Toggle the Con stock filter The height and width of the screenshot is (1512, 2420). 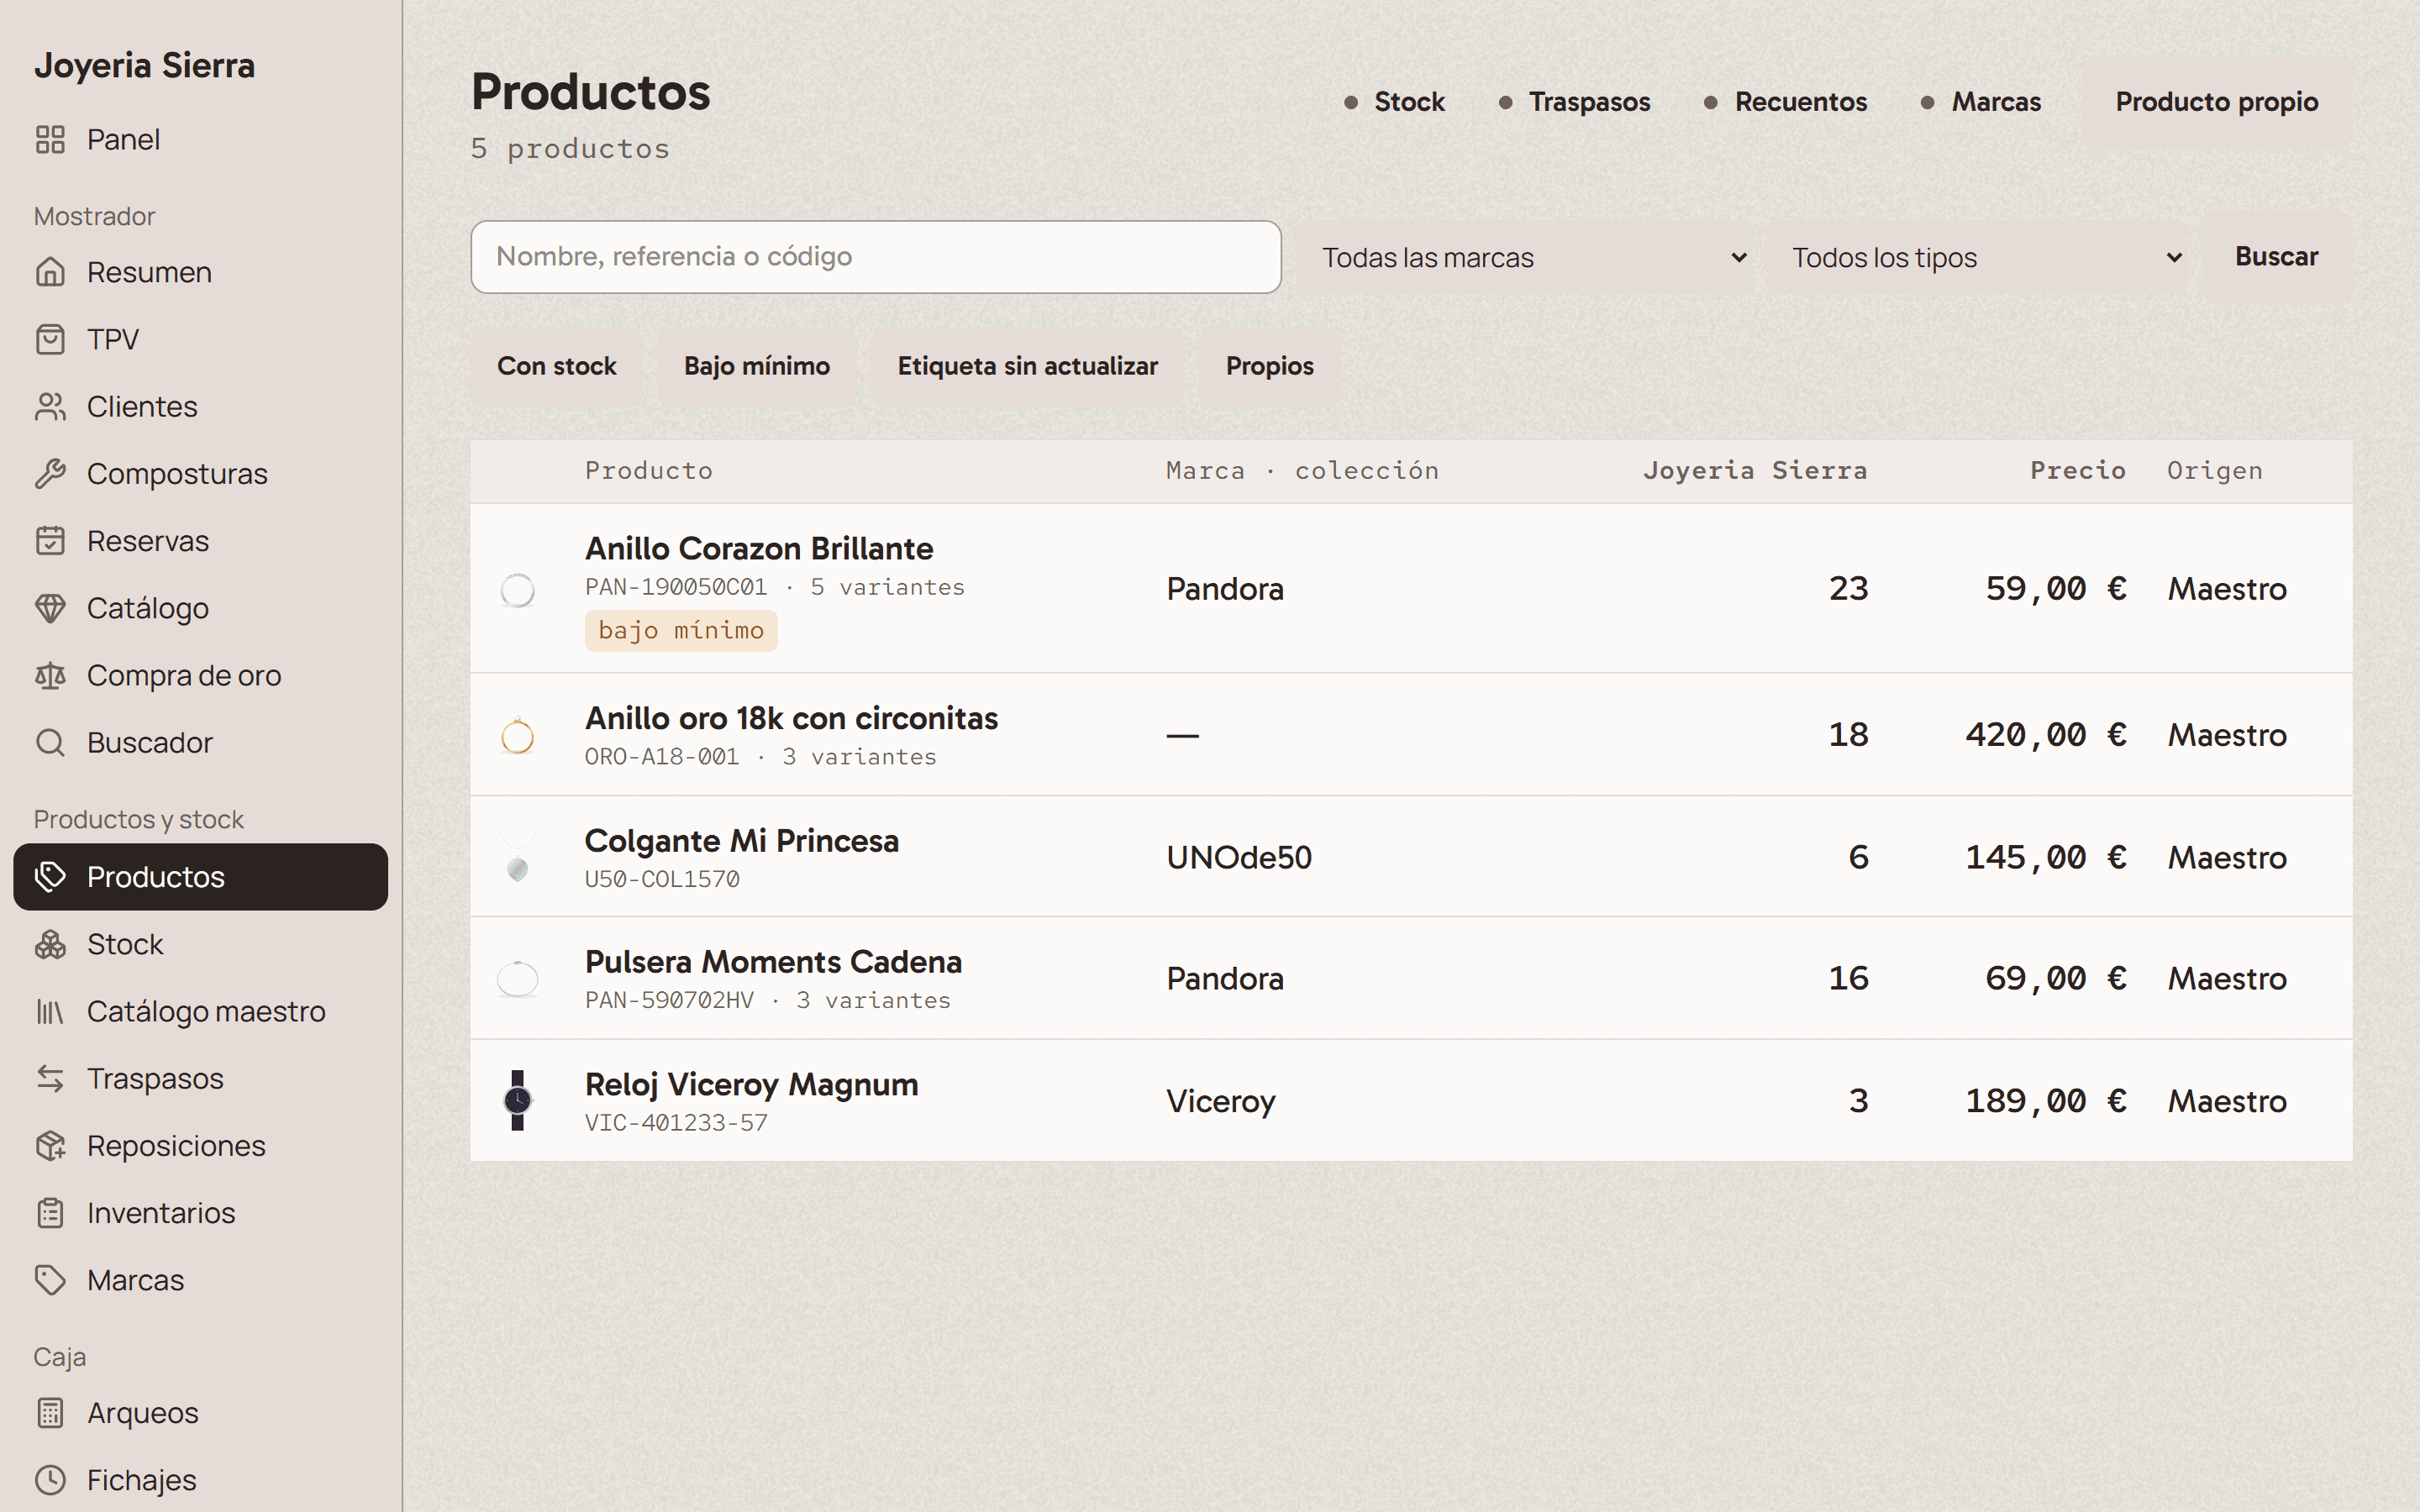pos(557,366)
